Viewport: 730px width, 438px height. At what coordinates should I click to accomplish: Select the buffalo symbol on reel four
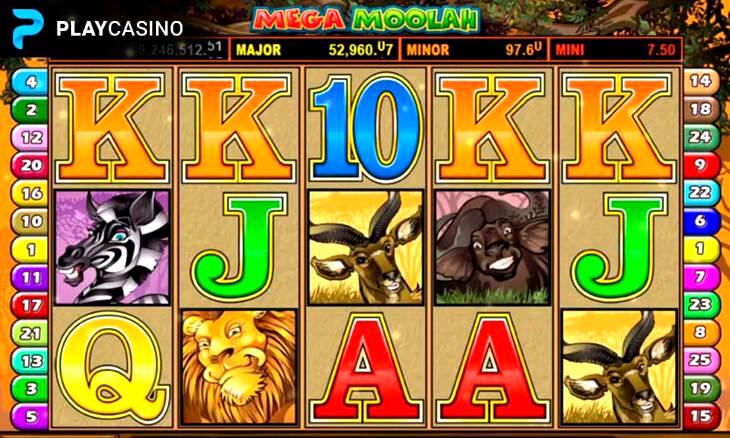492,247
